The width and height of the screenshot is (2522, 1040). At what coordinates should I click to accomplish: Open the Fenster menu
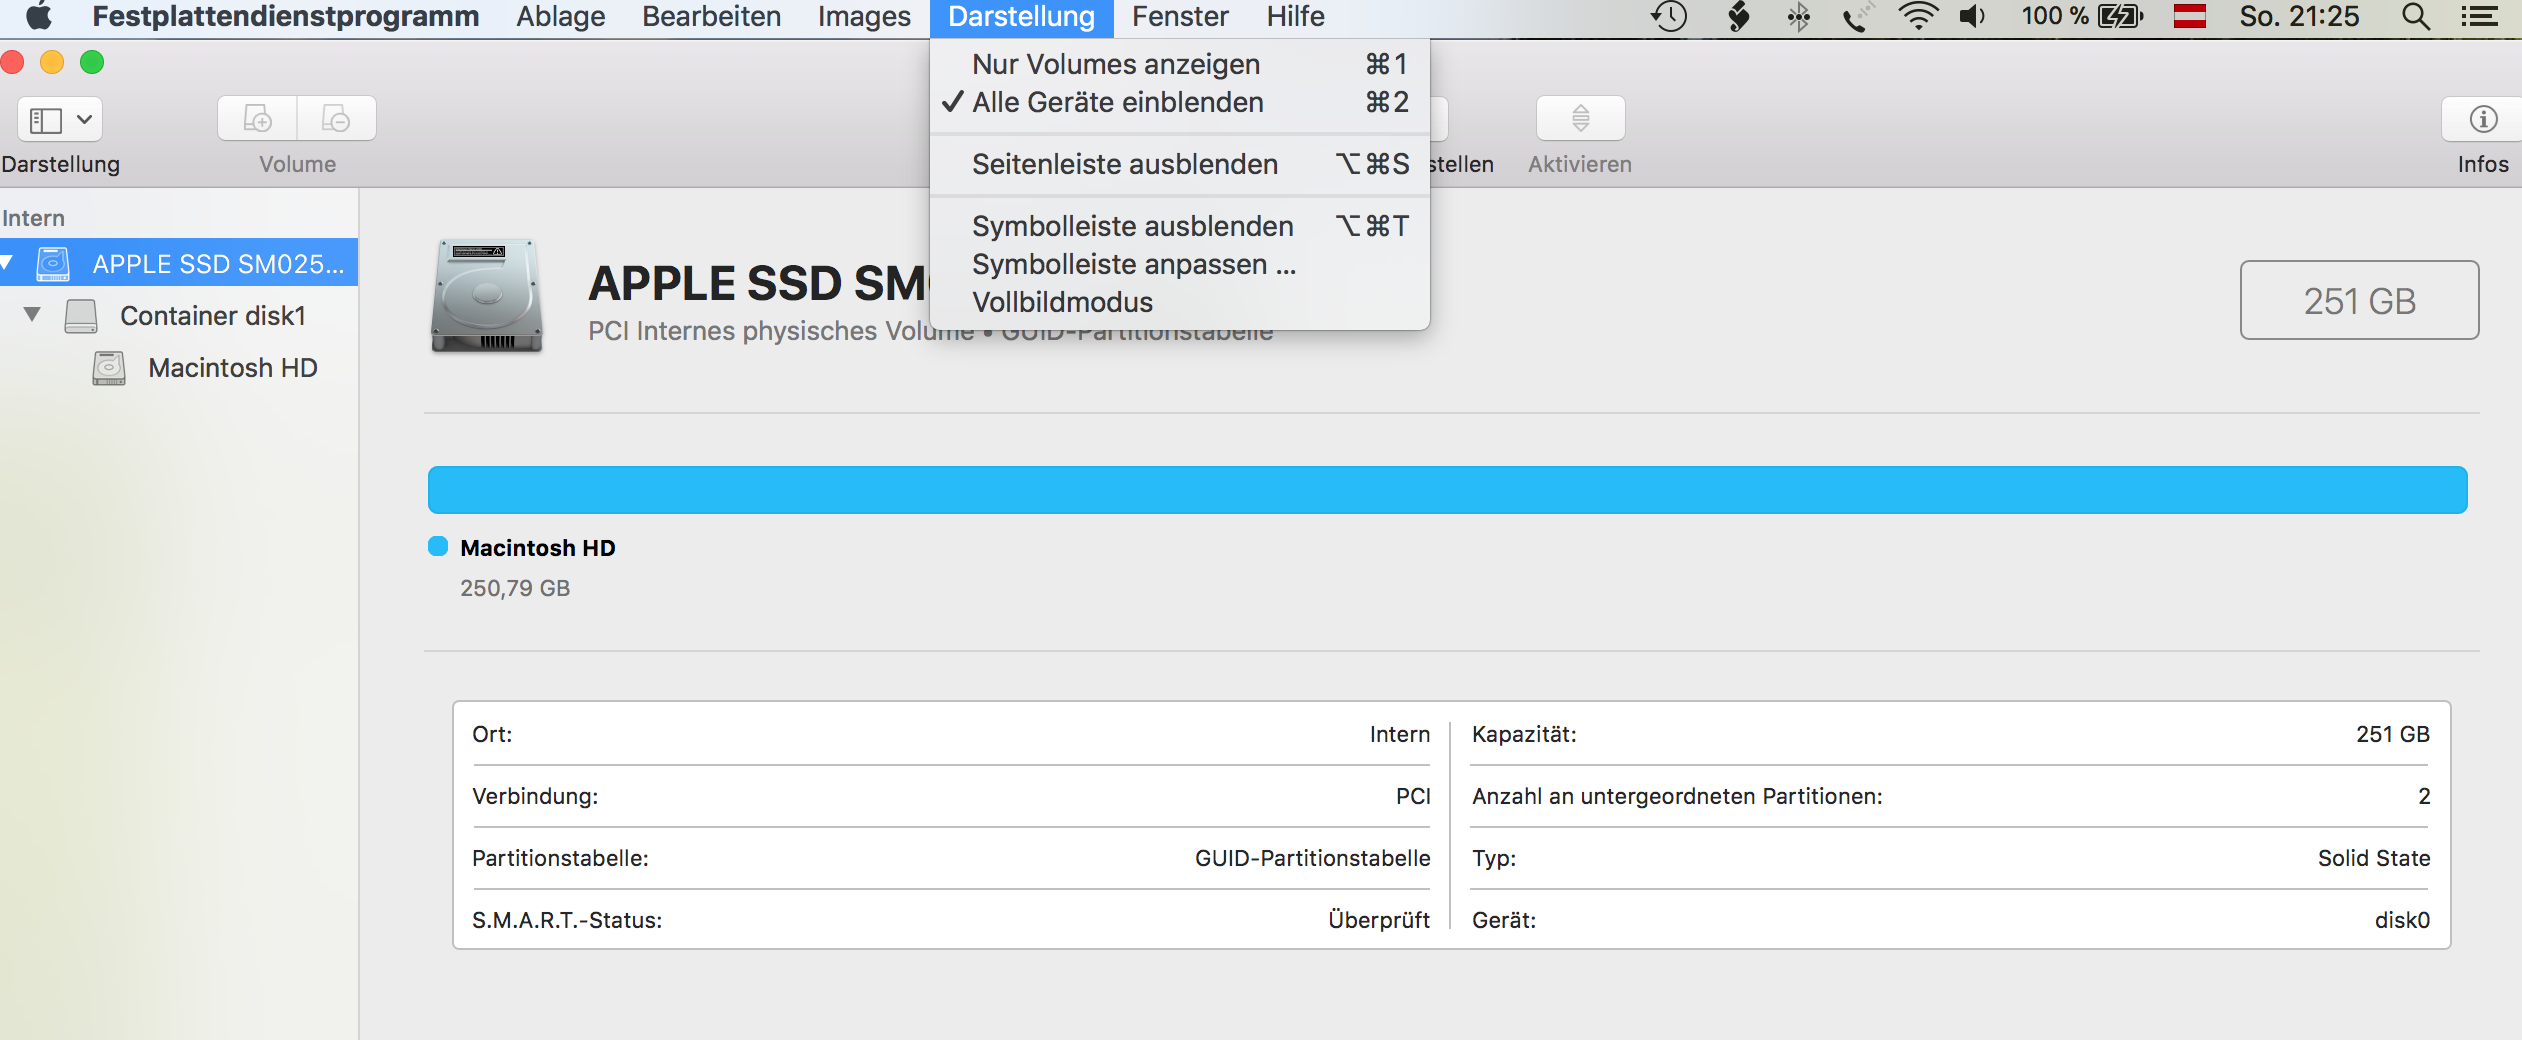coord(1180,17)
